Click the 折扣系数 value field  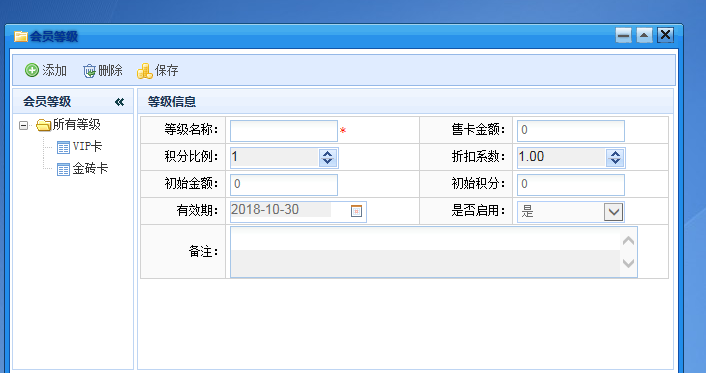(x=561, y=157)
